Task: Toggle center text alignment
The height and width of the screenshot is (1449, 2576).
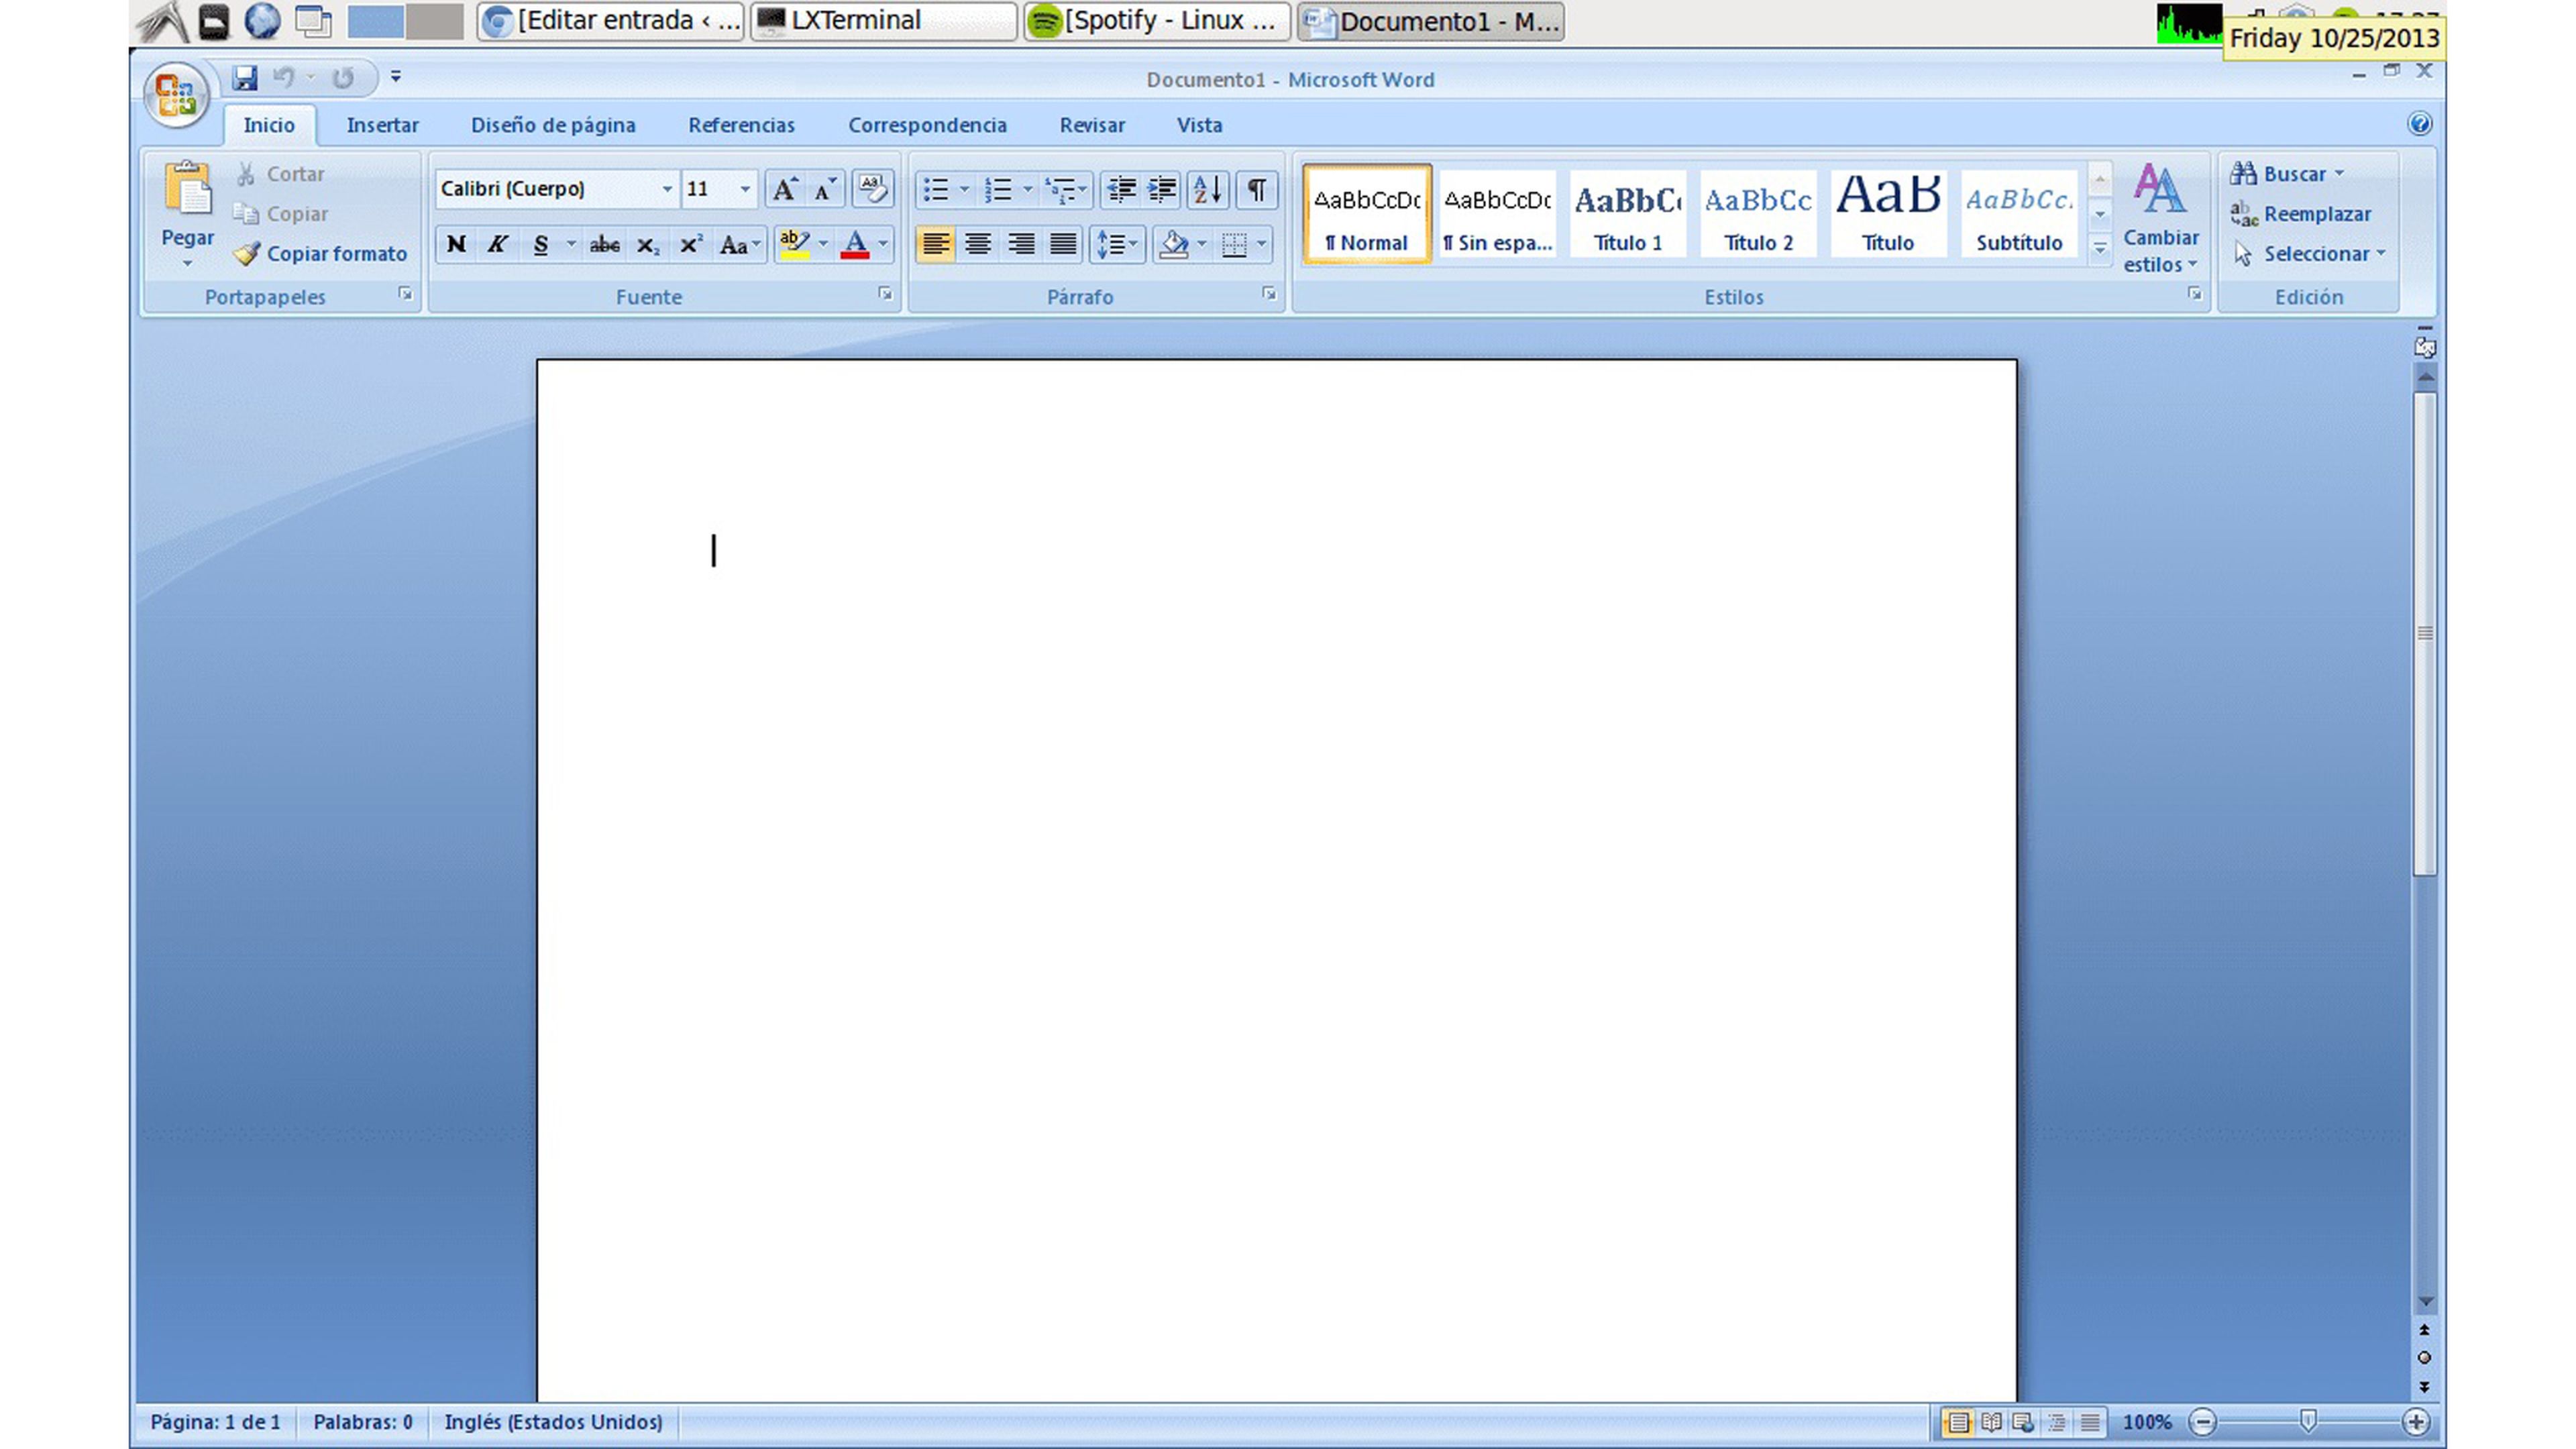Action: [978, 245]
